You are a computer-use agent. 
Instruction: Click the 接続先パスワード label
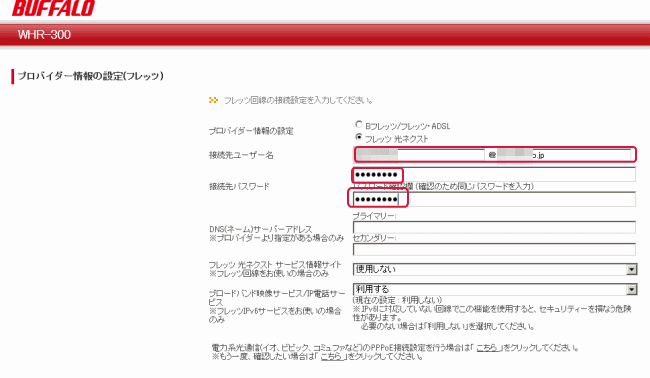click(239, 187)
